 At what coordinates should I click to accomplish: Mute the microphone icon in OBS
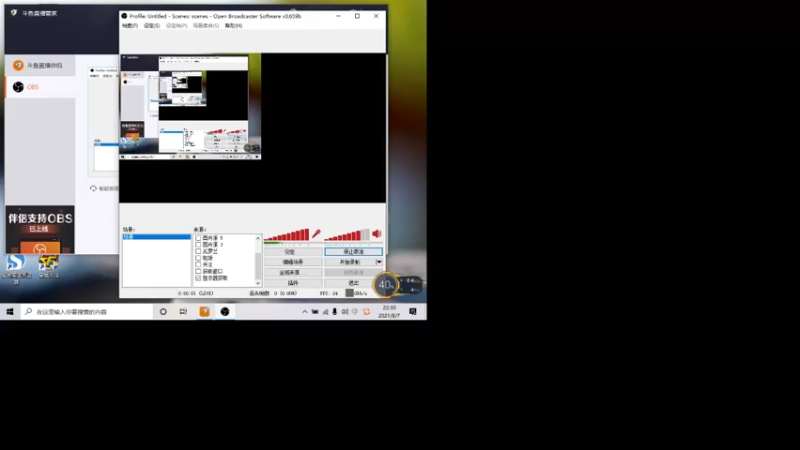coord(316,234)
